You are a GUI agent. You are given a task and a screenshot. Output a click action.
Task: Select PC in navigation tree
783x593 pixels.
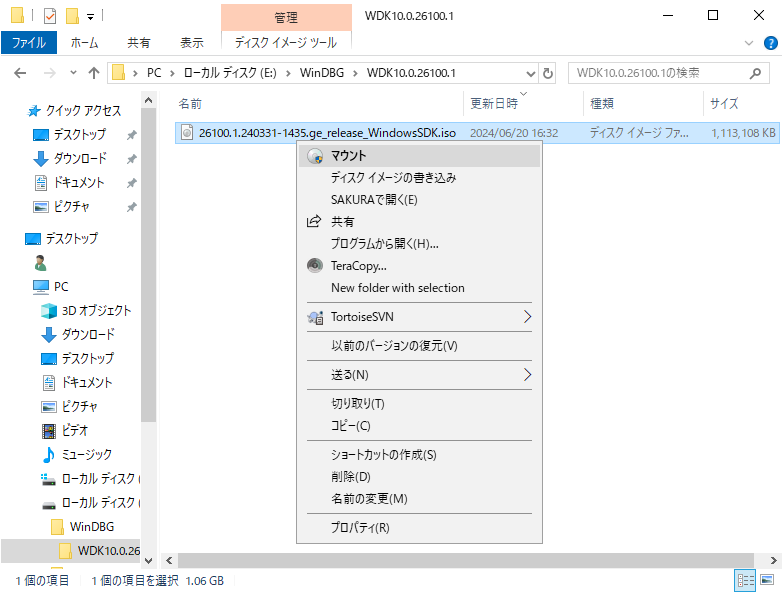[50, 287]
